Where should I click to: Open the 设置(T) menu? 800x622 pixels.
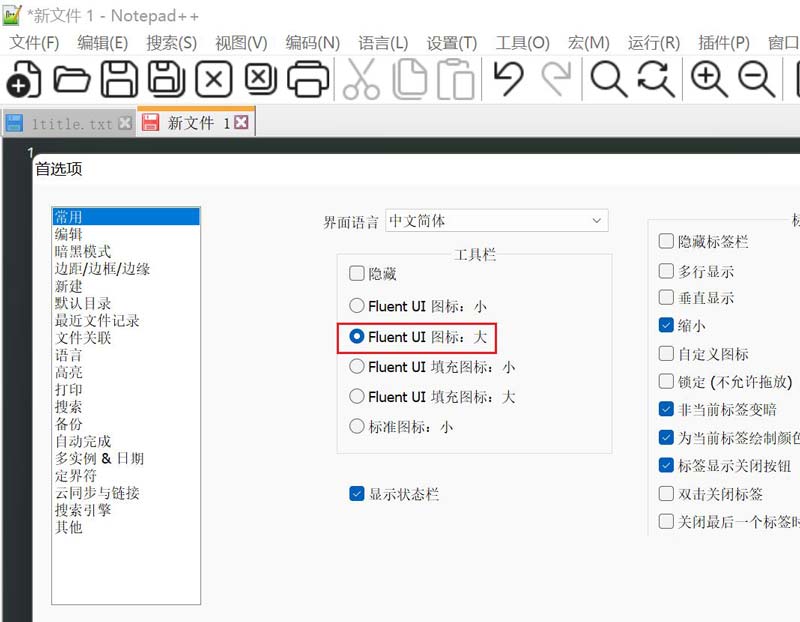[x=452, y=42]
